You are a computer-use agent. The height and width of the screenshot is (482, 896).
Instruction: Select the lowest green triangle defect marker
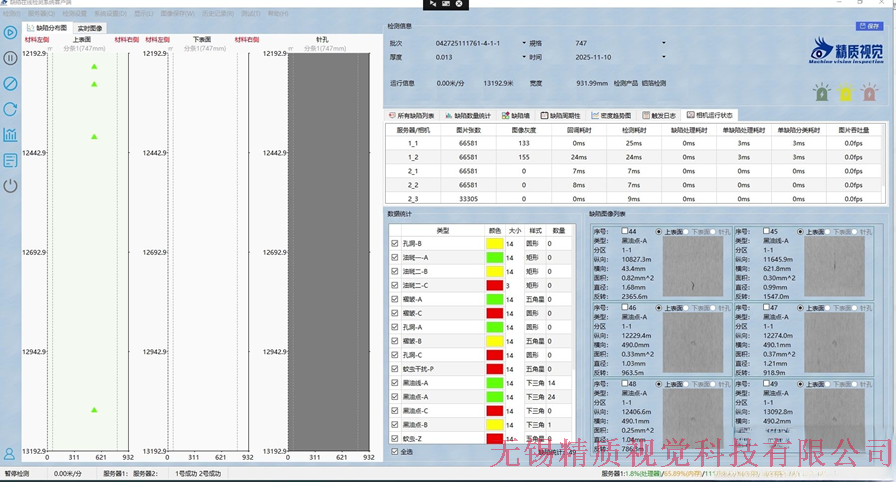coord(94,410)
